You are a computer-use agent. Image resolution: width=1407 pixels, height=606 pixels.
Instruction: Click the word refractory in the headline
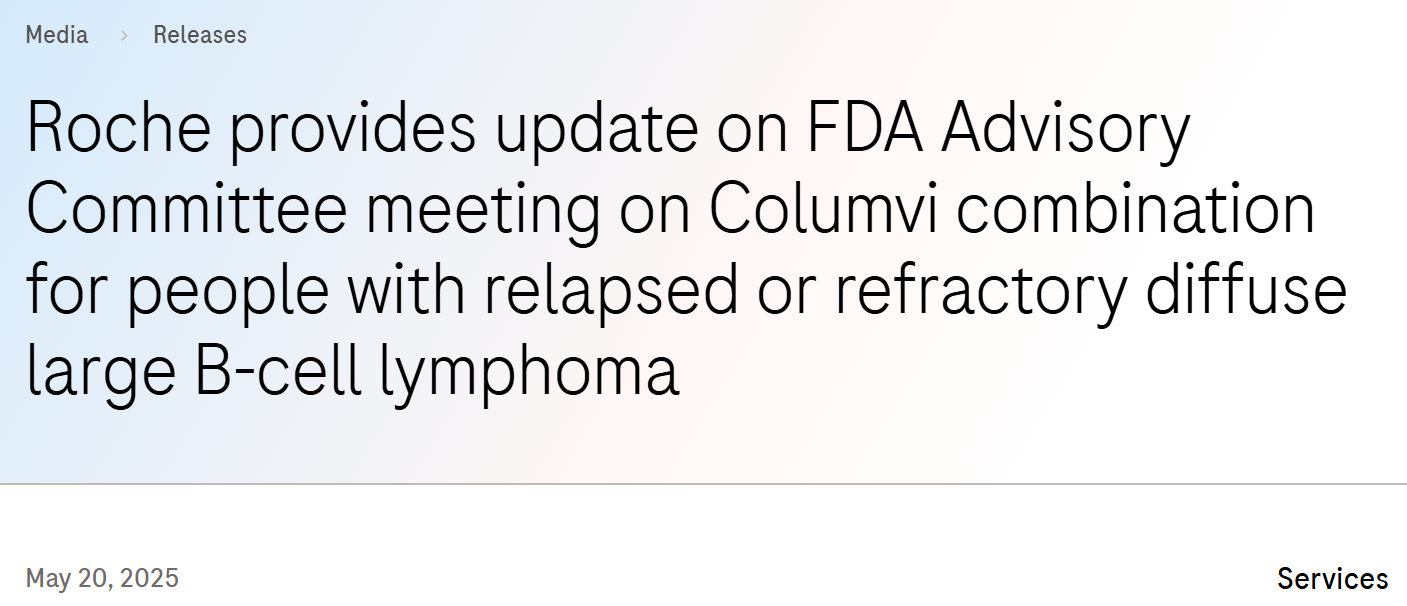(x=980, y=290)
